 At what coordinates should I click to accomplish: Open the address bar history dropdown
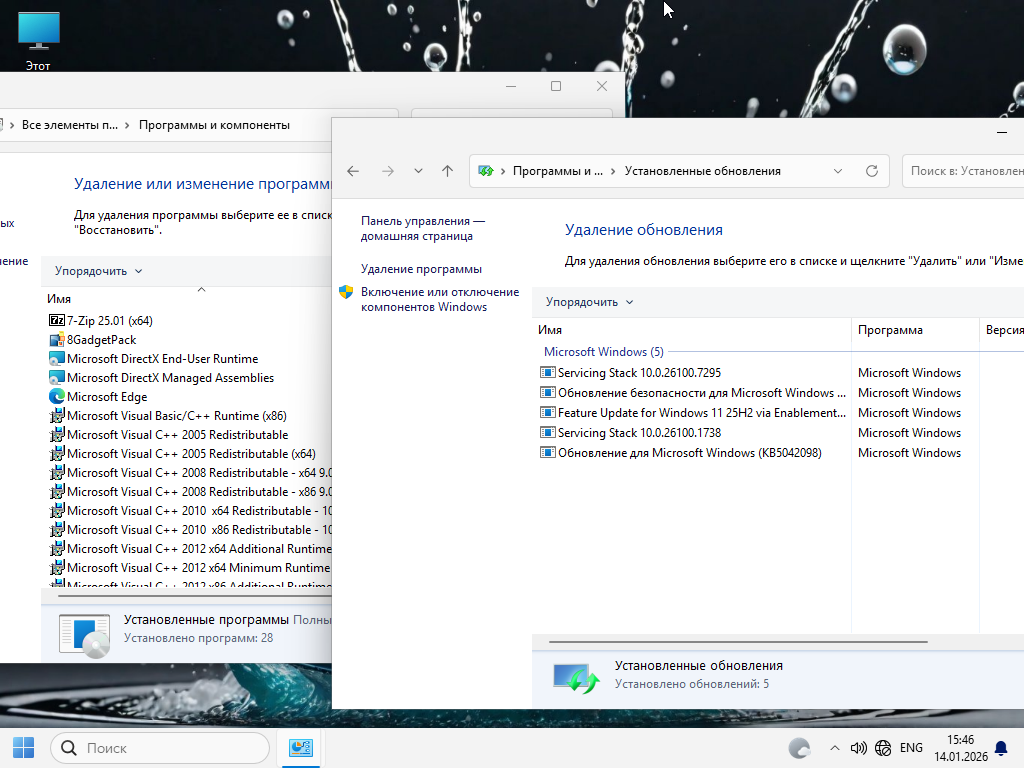pyautogui.click(x=838, y=171)
